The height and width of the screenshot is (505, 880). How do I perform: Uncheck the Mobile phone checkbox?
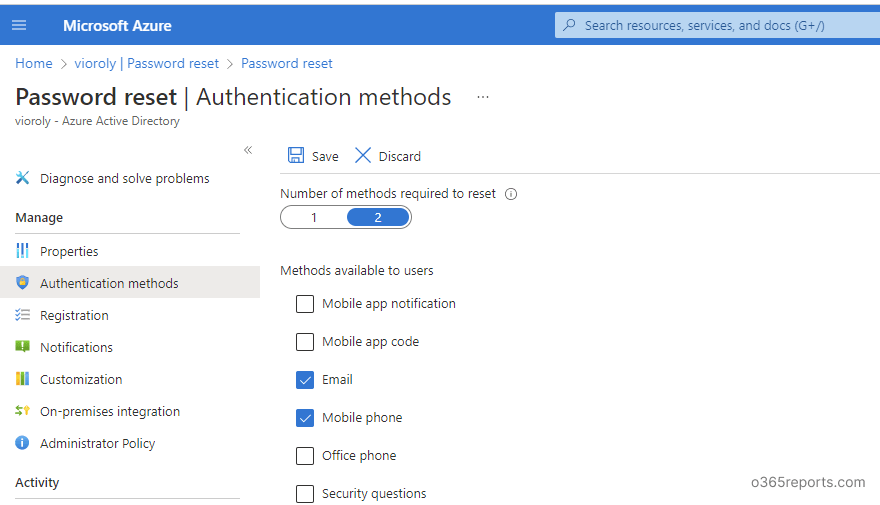(305, 418)
